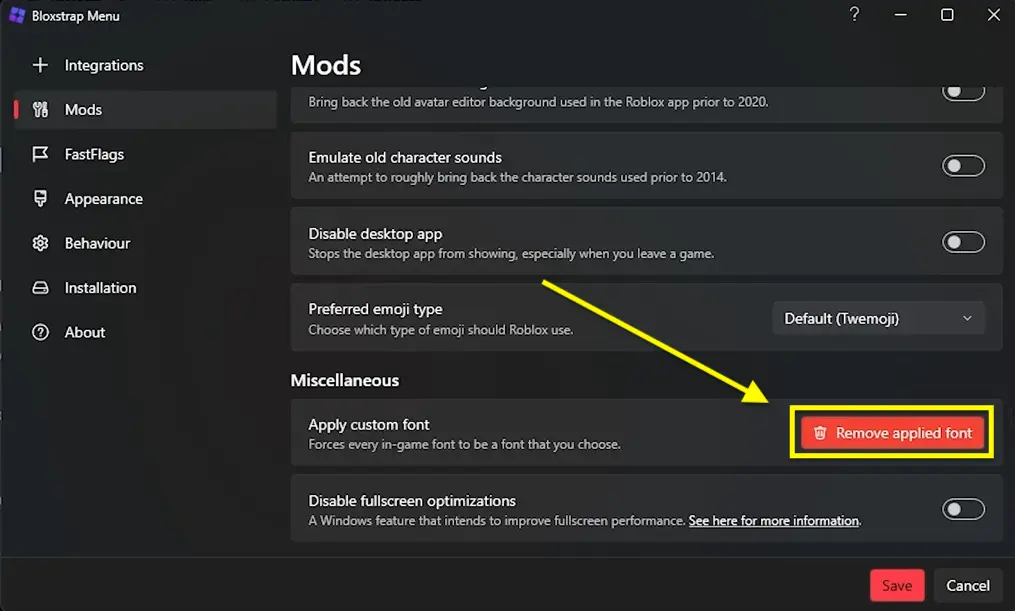
Task: Select the Mods page label
Action: click(84, 110)
